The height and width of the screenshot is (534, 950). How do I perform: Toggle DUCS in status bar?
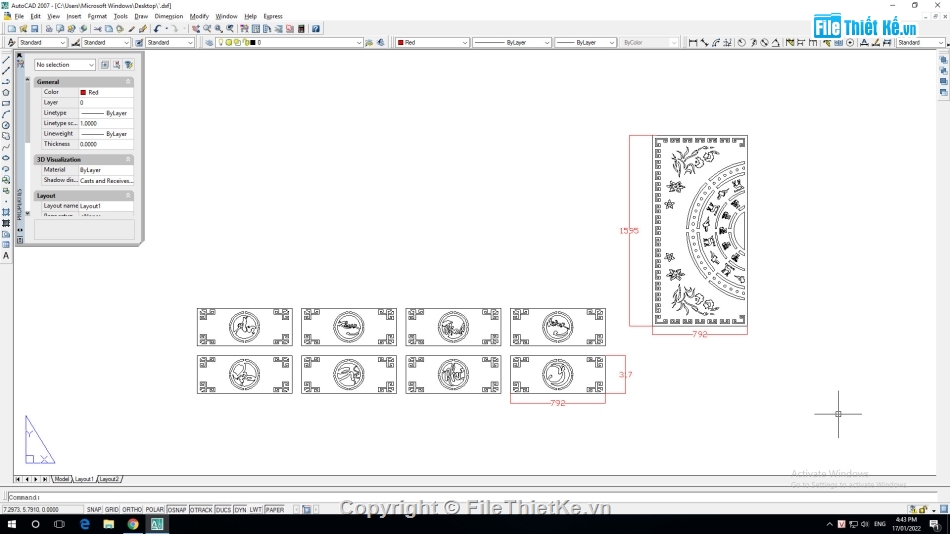(x=223, y=510)
